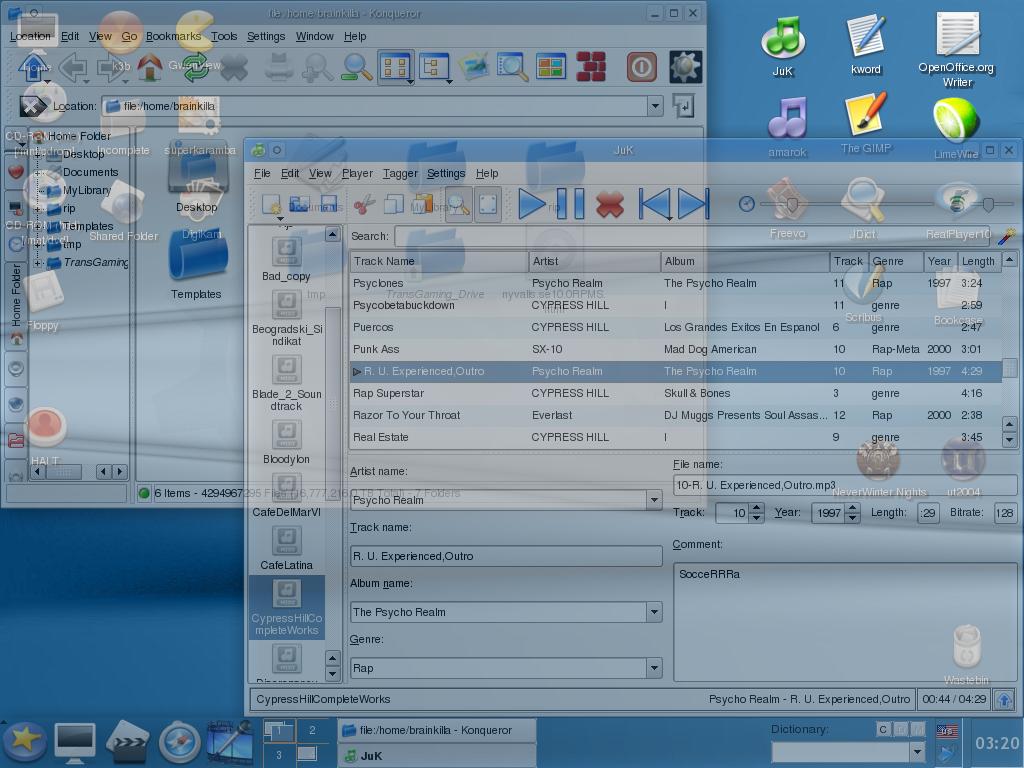
Task: Stop playback with JuK's red X button
Action: 610,204
